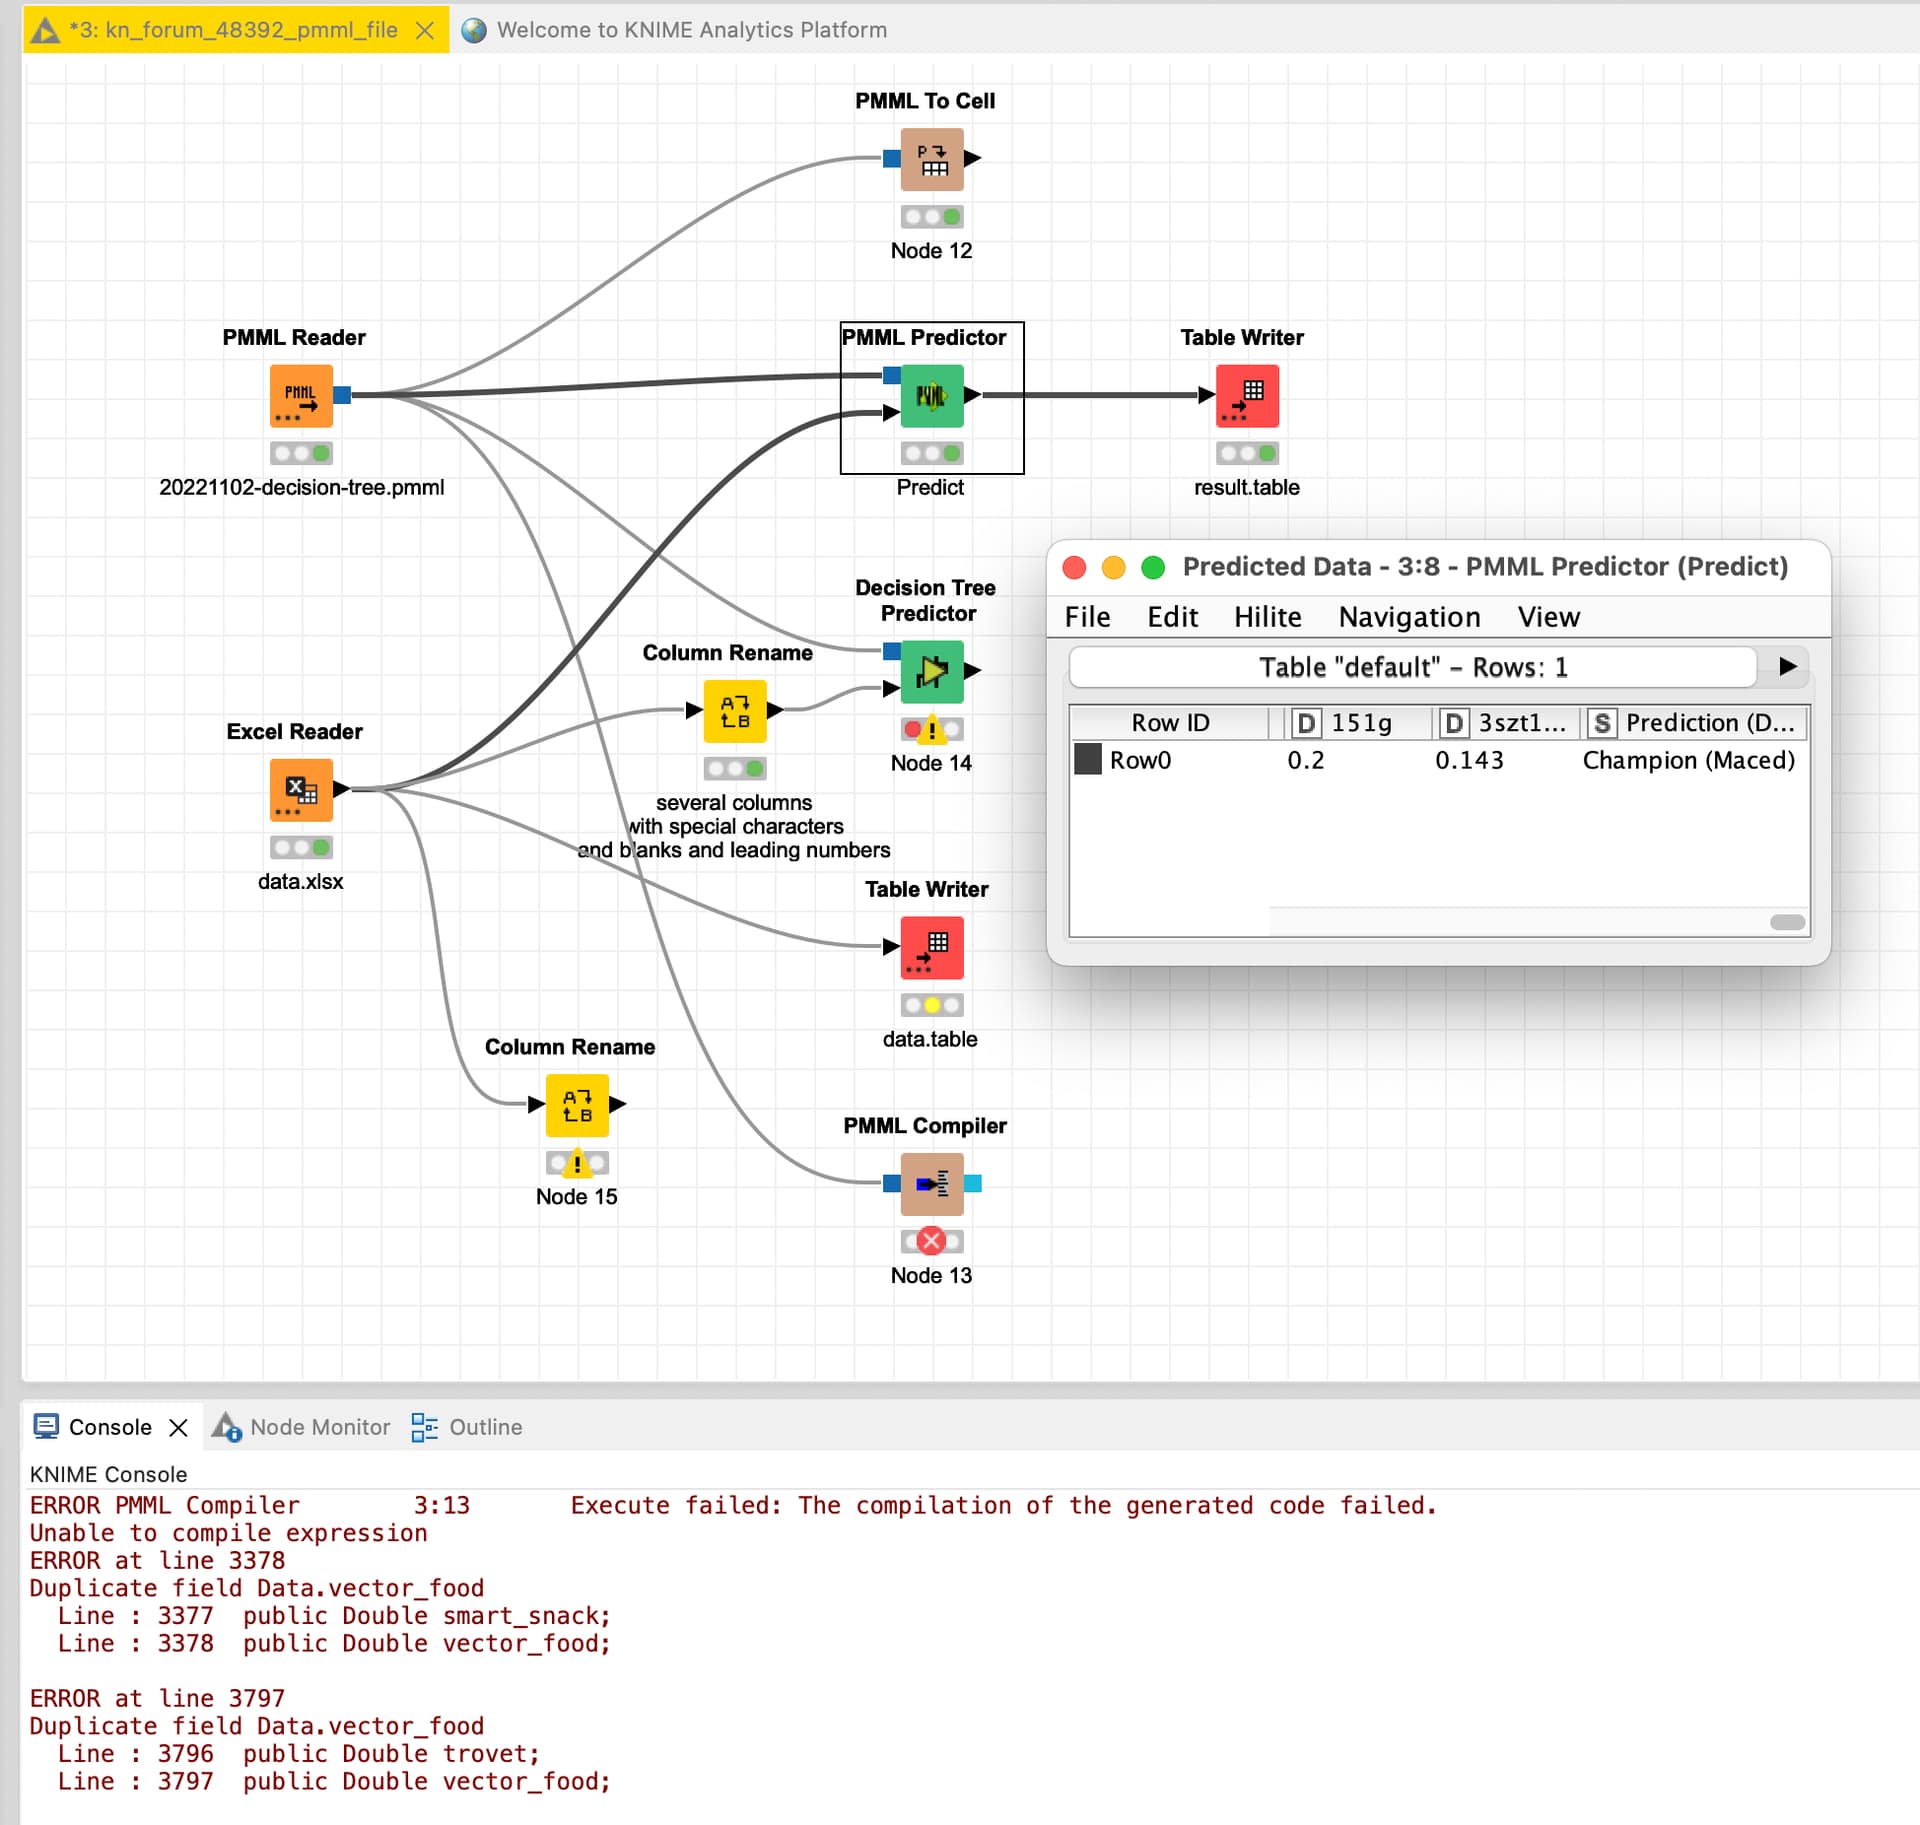This screenshot has height=1825, width=1920.
Task: Click the blue PMML output port of PMML Reader
Action: 342,395
